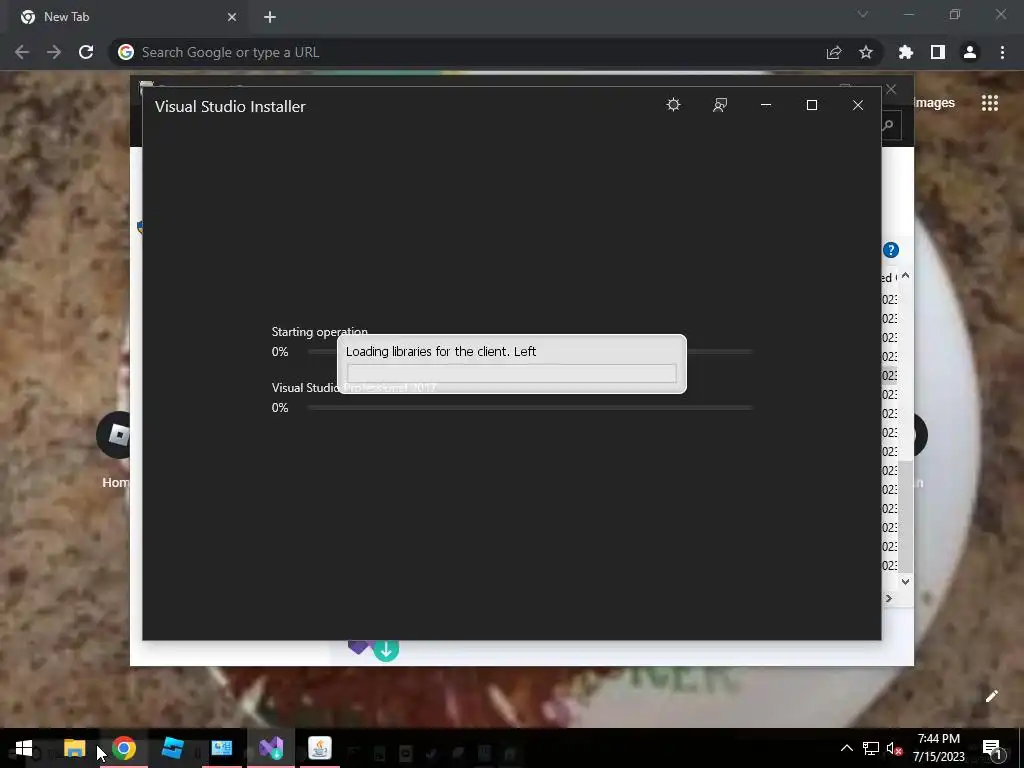Click the "Starting operation" label

[319, 332]
